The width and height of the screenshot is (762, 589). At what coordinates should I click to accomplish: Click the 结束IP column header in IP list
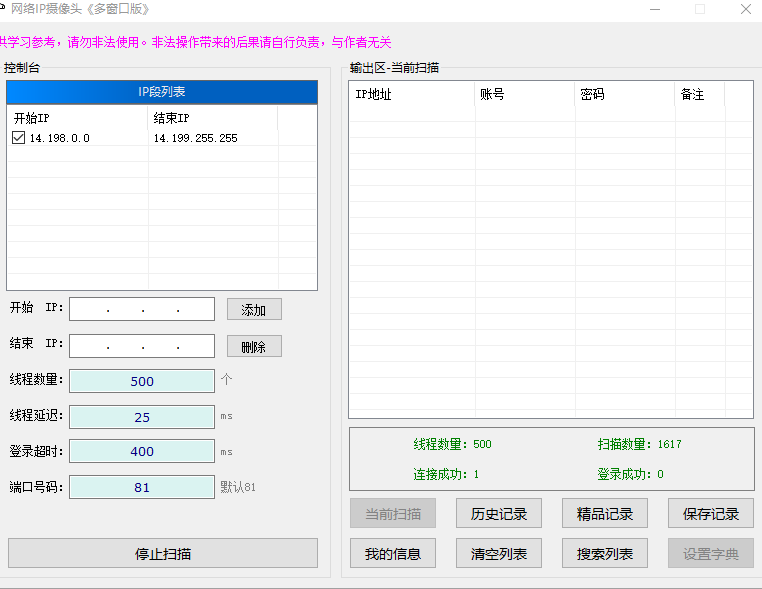tap(212, 118)
